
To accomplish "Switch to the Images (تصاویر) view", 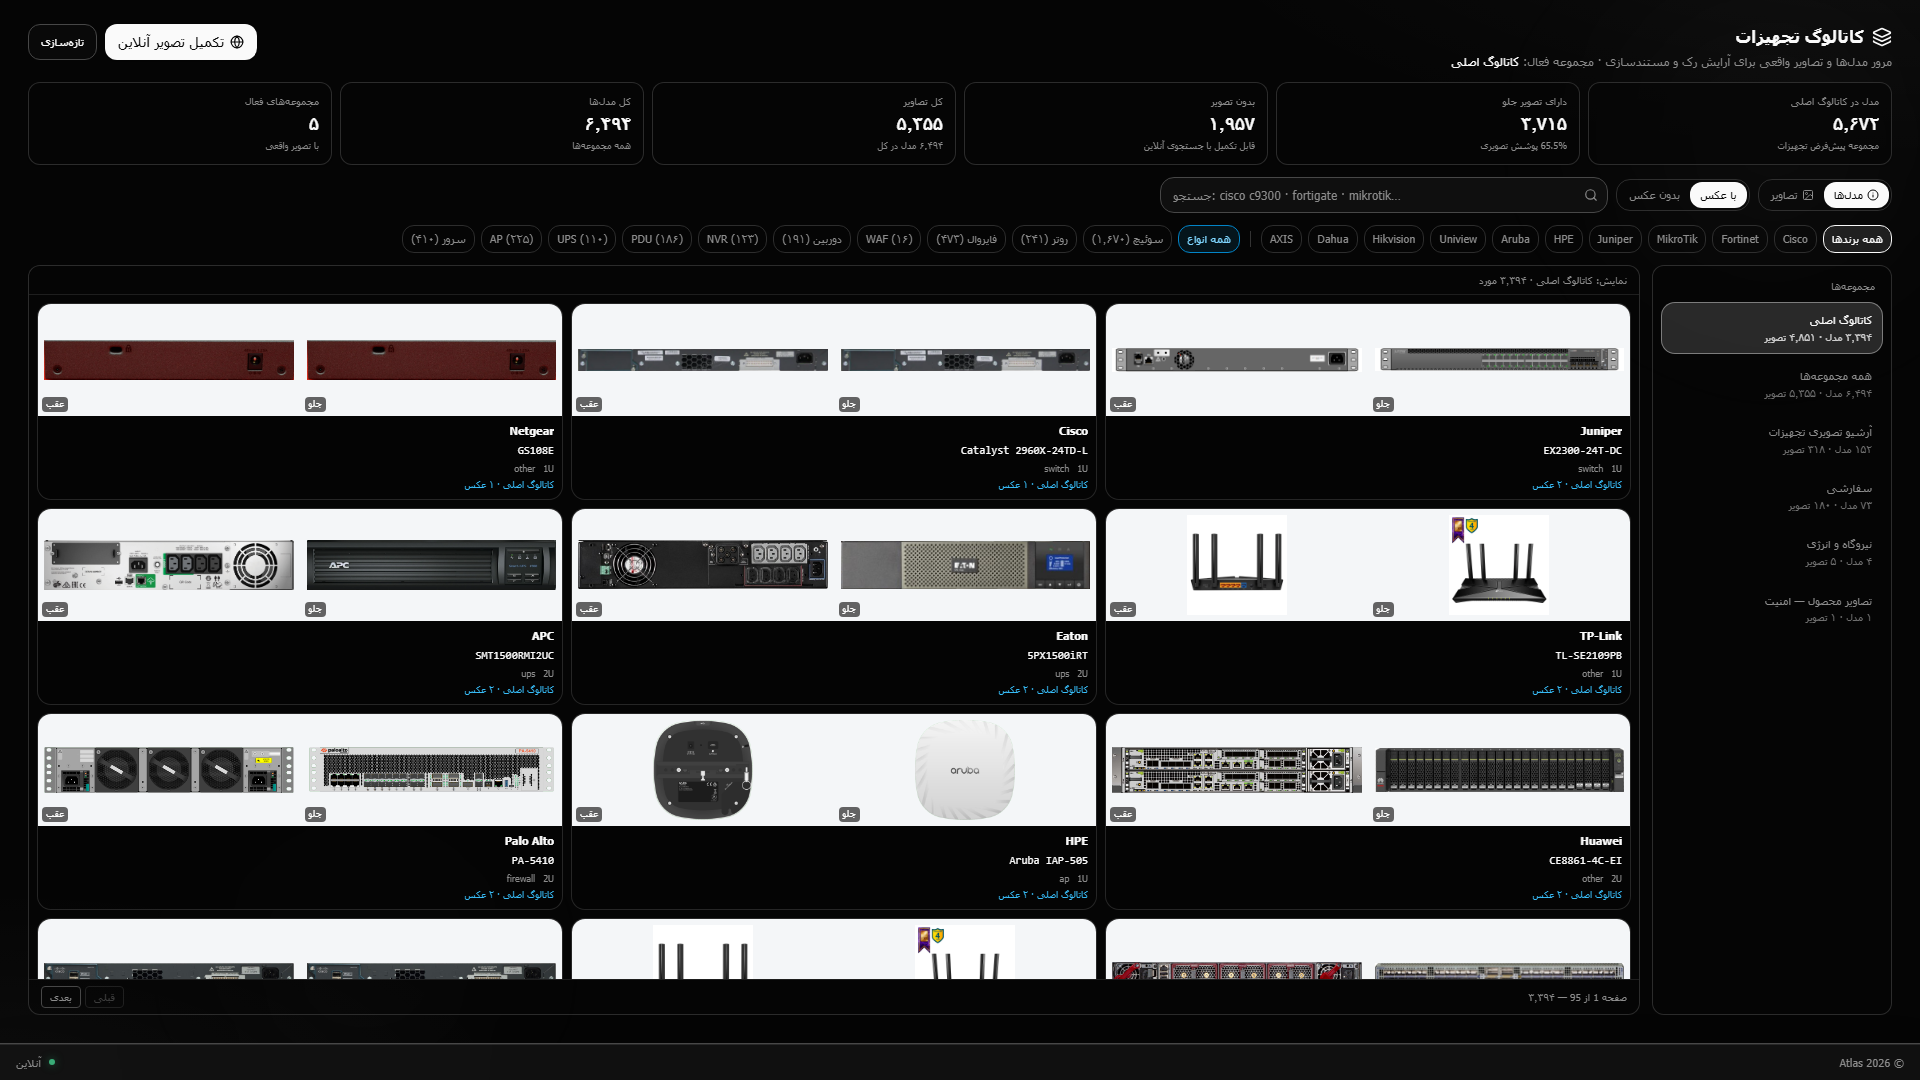I will (x=1791, y=195).
